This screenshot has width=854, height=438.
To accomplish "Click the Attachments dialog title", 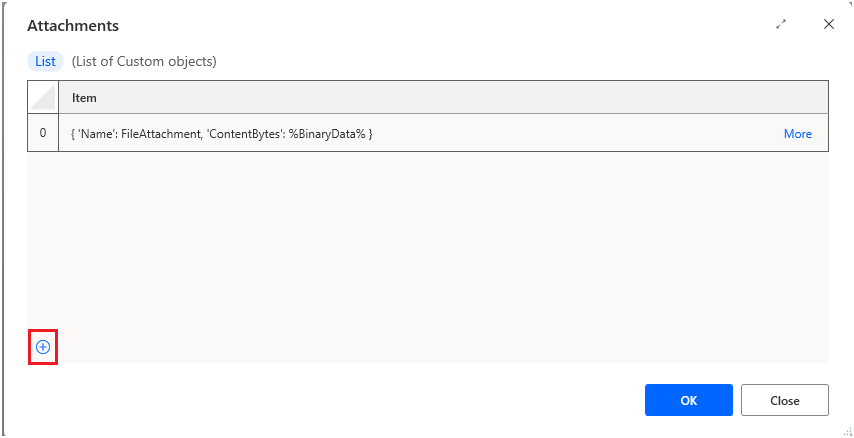I will tap(73, 26).
